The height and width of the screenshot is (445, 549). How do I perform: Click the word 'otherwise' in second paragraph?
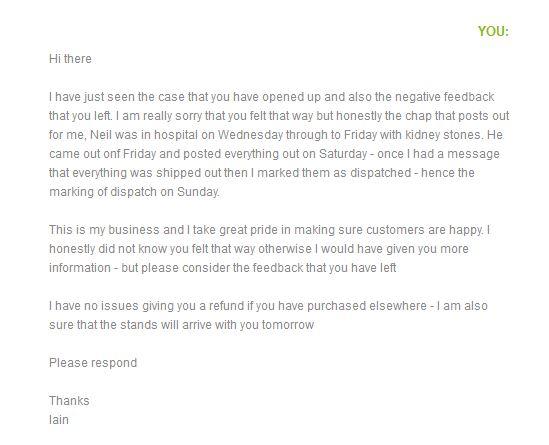tap(285, 249)
